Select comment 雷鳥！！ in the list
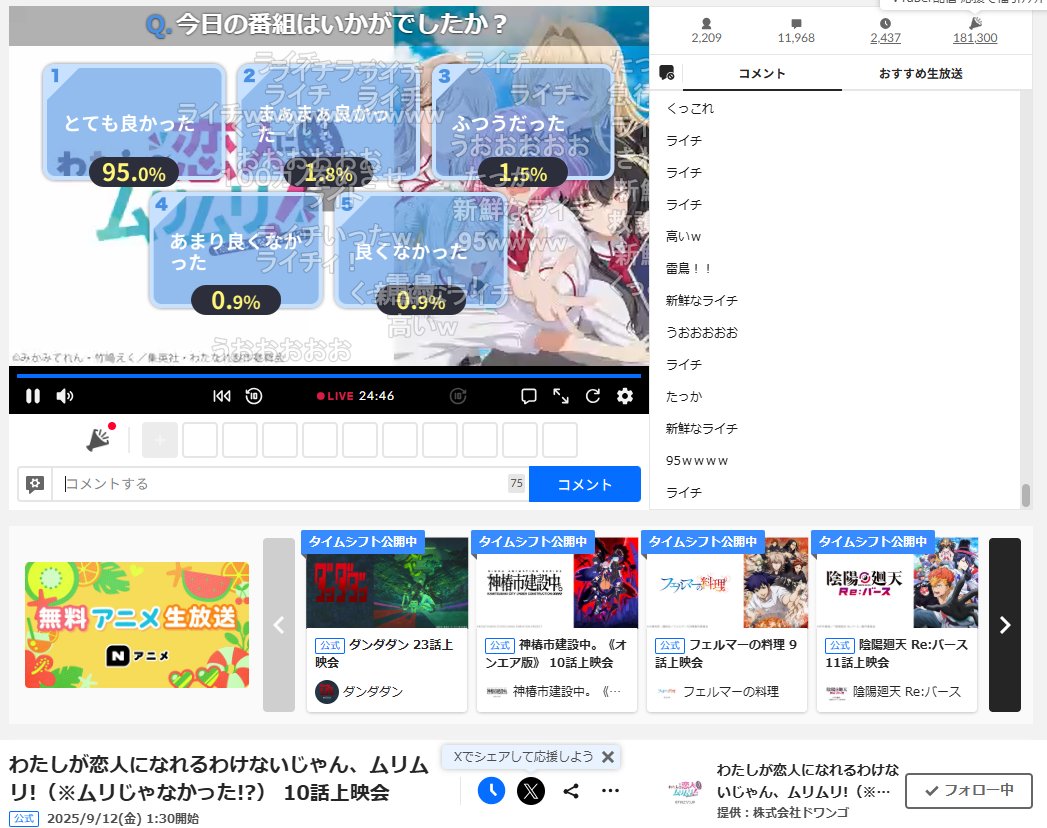Viewport: 1047px width, 828px height. pyautogui.click(x=688, y=268)
